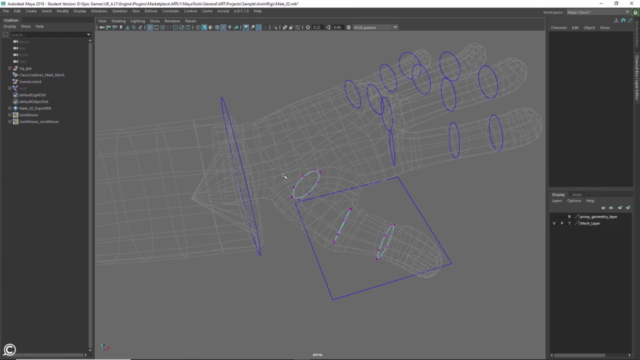Select the defaultObjectSet item
Viewport: 640px width, 360px height.
(x=33, y=102)
